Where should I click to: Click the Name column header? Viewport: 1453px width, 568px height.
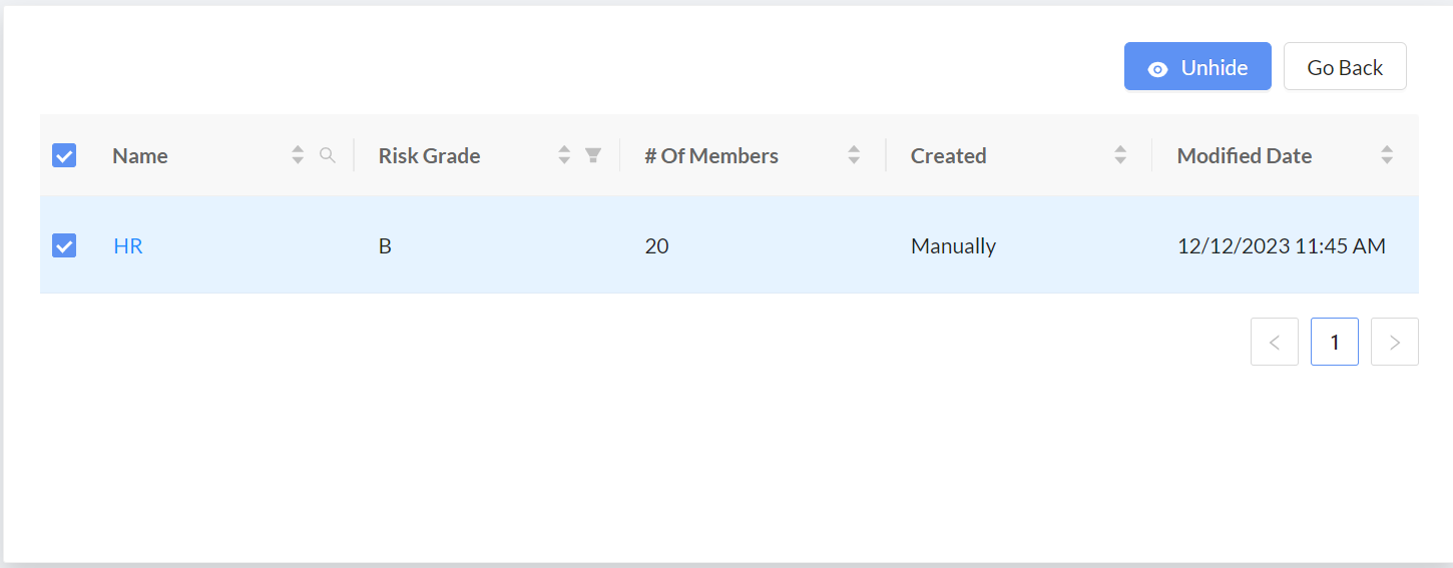pos(140,156)
